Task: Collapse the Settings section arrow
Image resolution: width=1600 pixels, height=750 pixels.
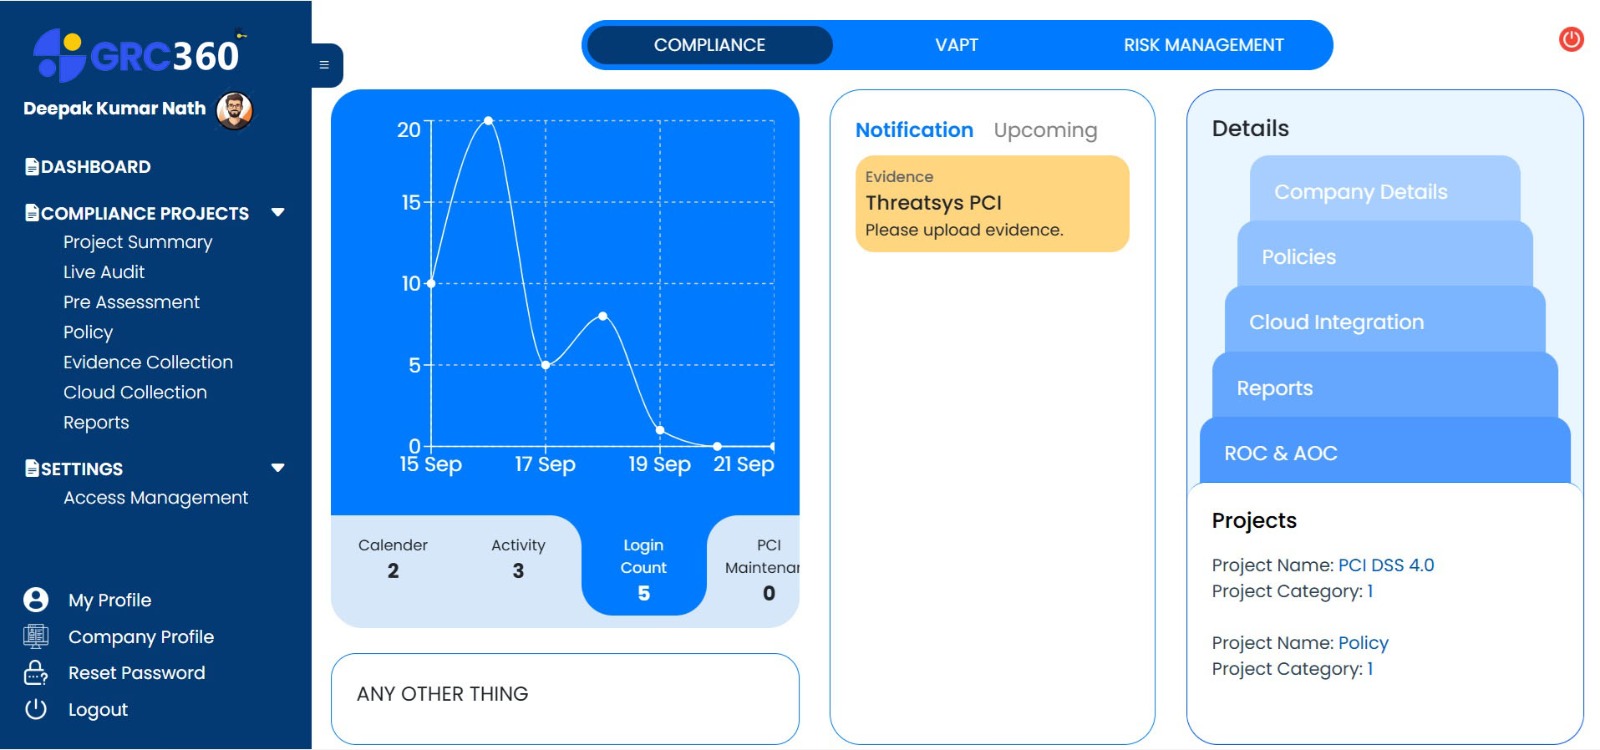Action: tap(278, 468)
